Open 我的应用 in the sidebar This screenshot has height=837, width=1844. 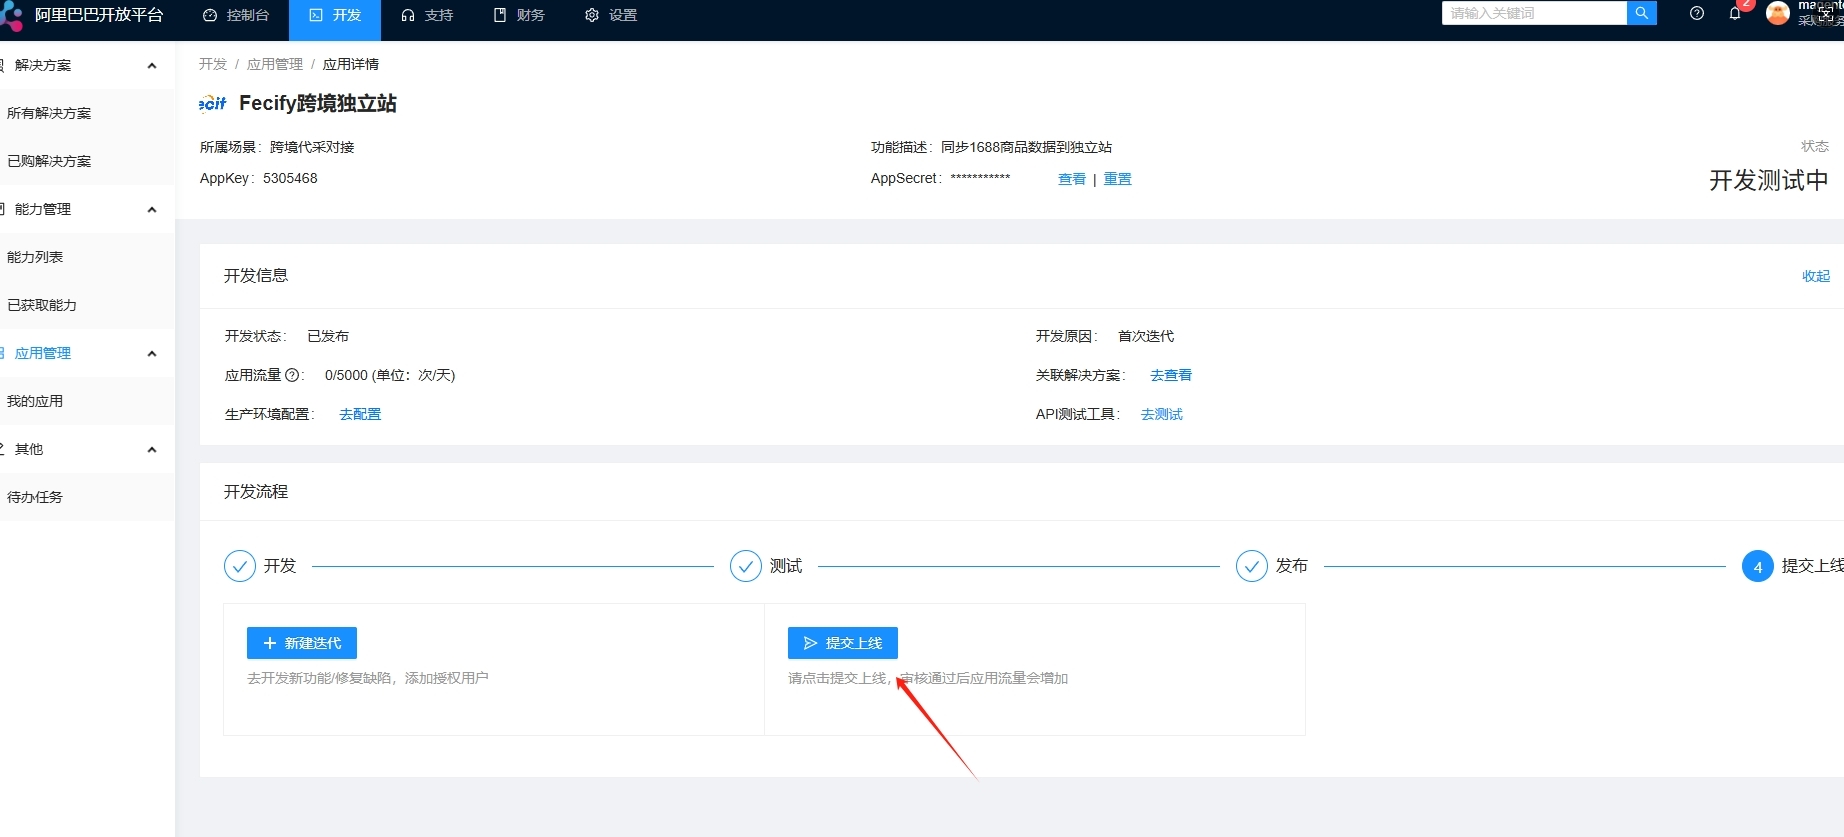point(35,401)
